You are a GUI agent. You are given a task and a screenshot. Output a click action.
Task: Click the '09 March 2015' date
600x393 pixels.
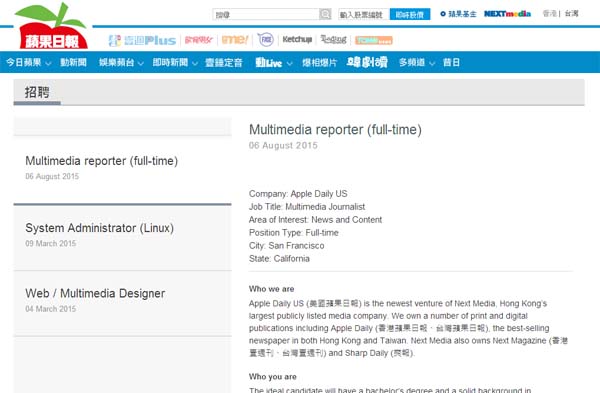pyautogui.click(x=51, y=243)
